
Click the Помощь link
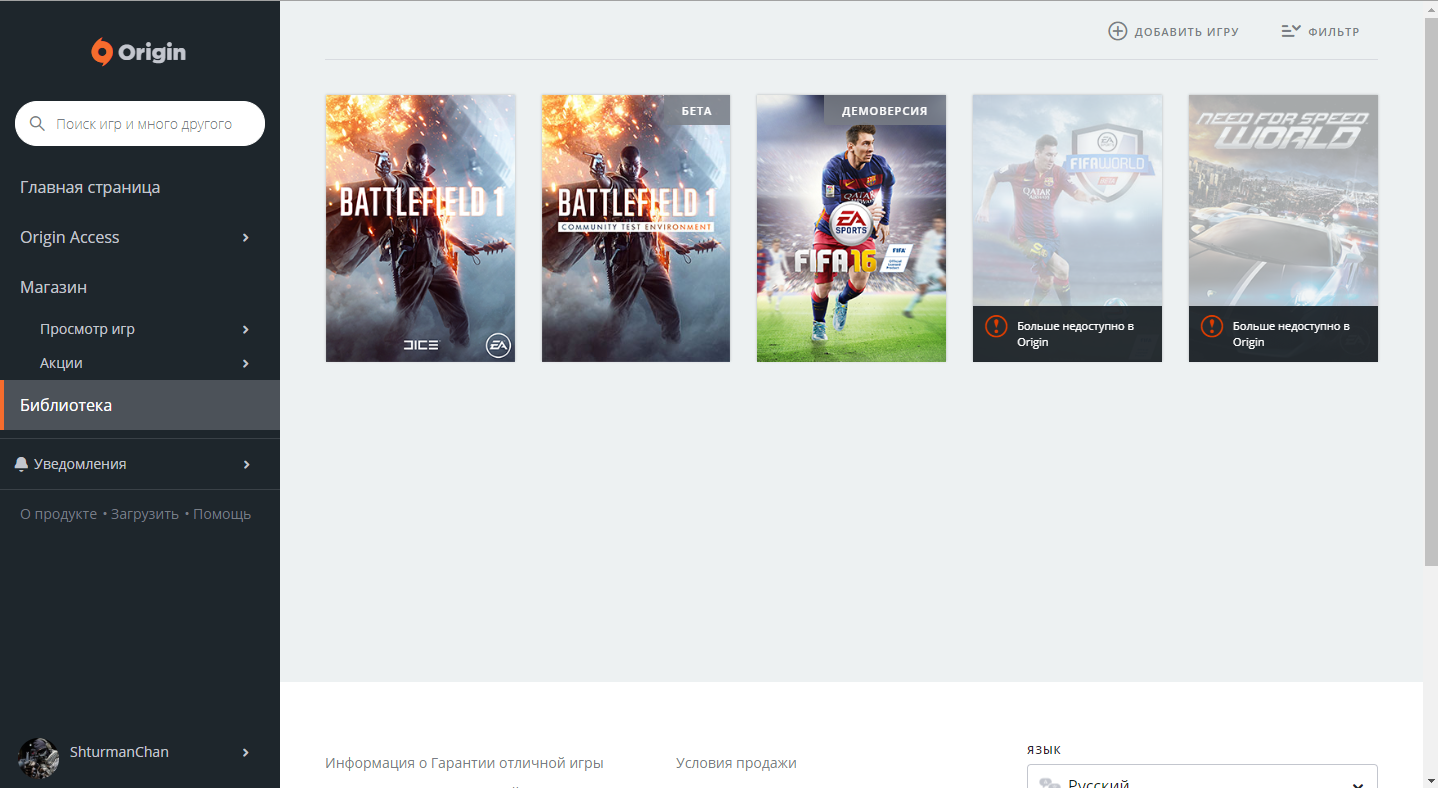pyautogui.click(x=222, y=514)
